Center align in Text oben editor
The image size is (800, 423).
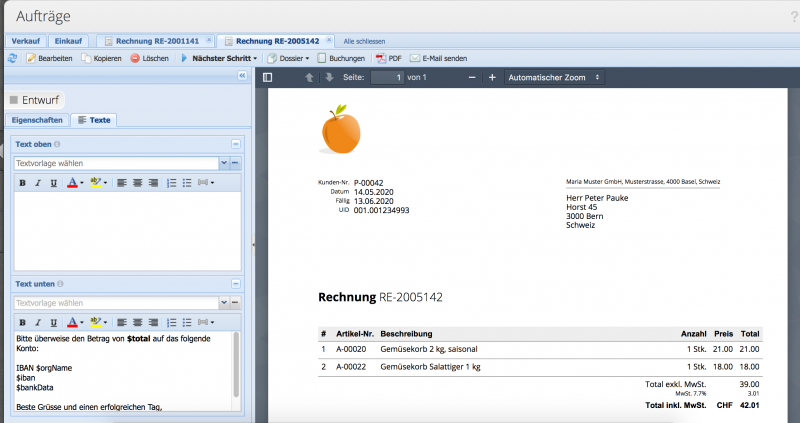(x=137, y=183)
